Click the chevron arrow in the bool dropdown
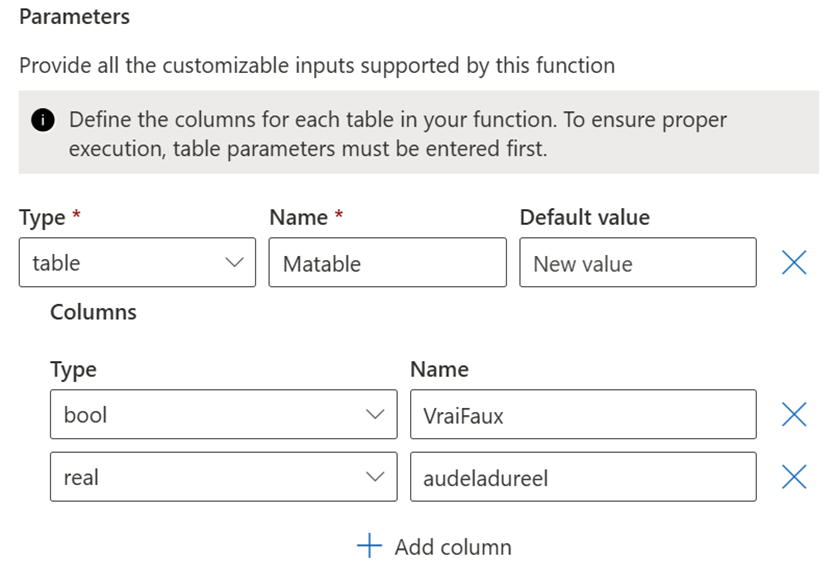 pos(375,414)
